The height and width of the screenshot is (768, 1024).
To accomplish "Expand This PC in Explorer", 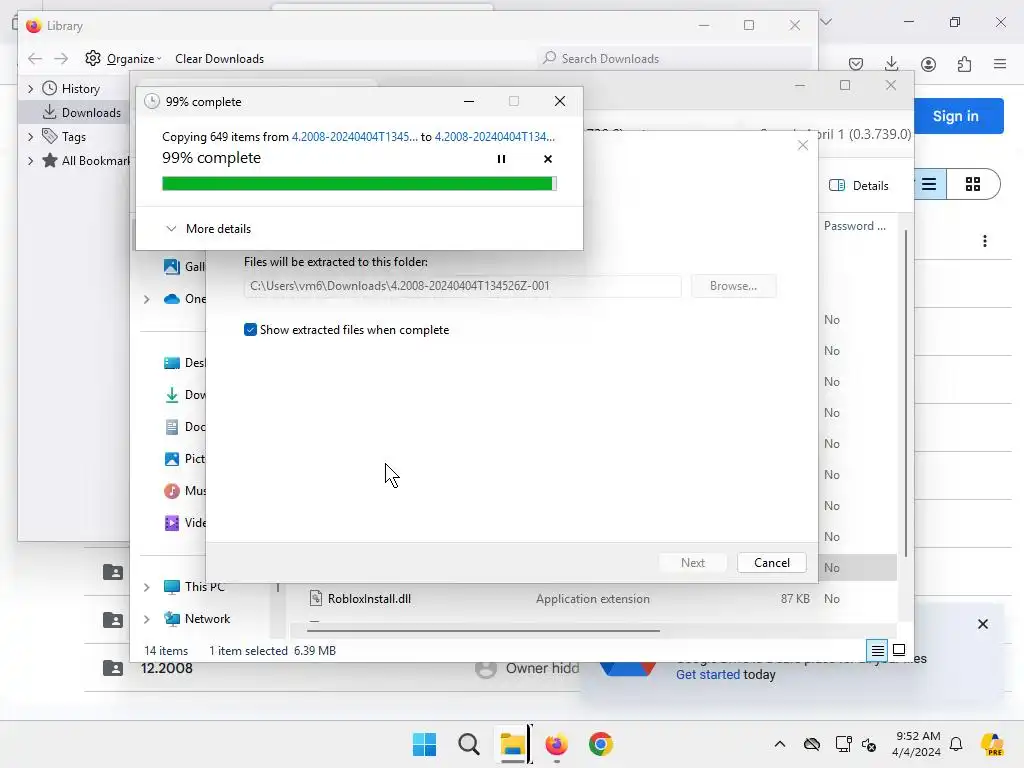I will (x=147, y=587).
